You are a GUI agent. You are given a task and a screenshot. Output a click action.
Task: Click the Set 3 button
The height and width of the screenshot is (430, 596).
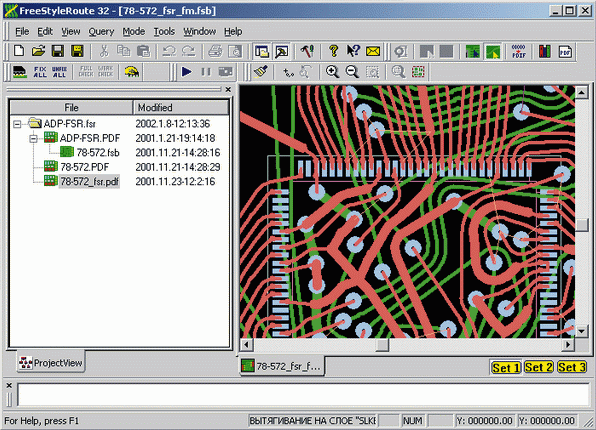tap(572, 368)
